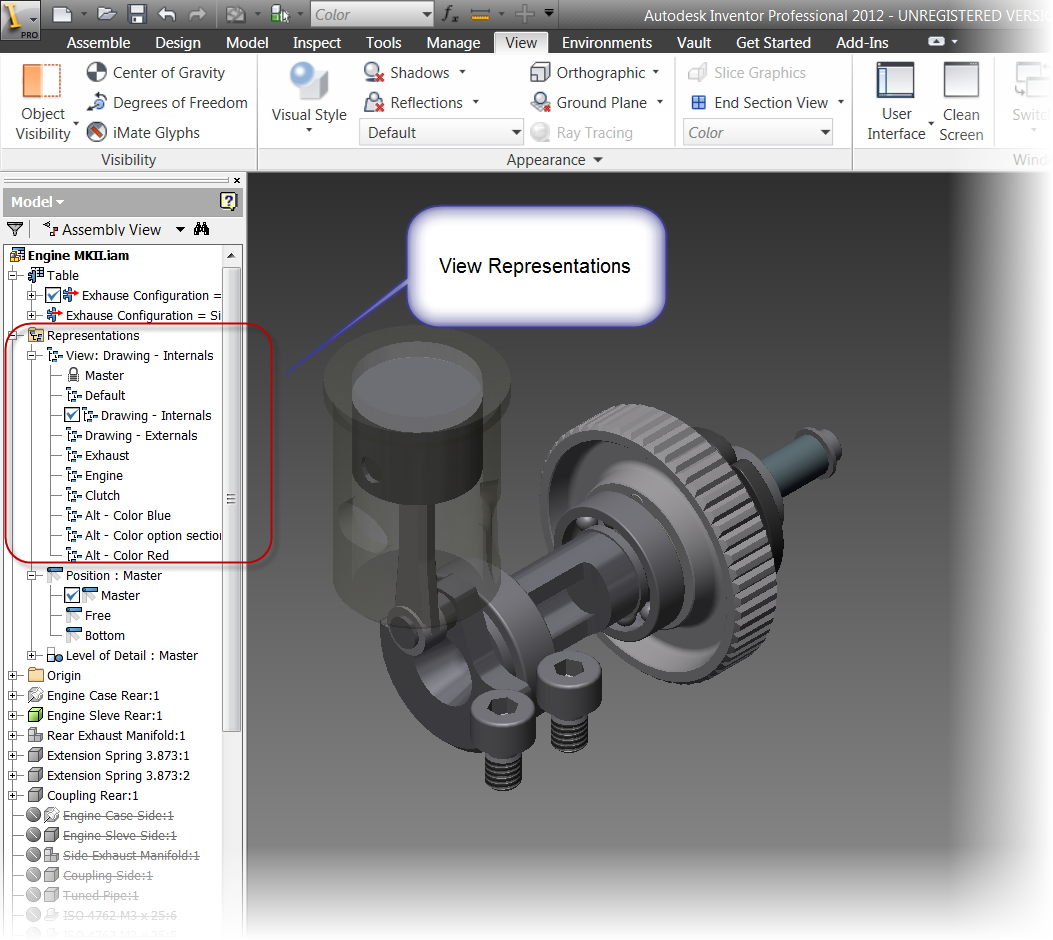Toggle suppression icon for Side Exhaust Manifold:1
1053x940 pixels.
point(34,855)
